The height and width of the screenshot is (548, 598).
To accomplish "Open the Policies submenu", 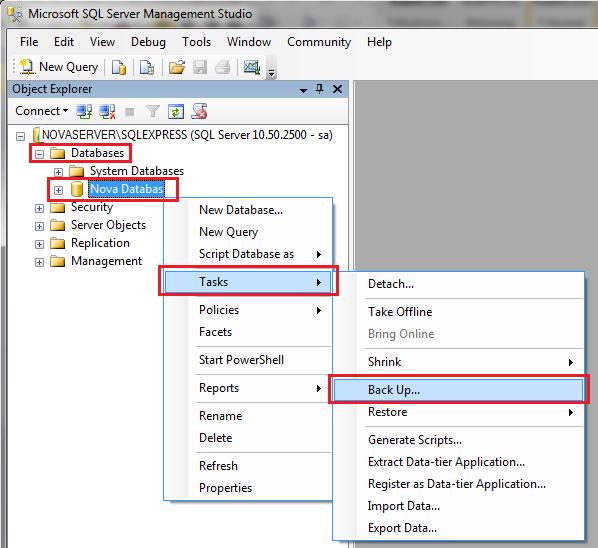I will (x=248, y=310).
